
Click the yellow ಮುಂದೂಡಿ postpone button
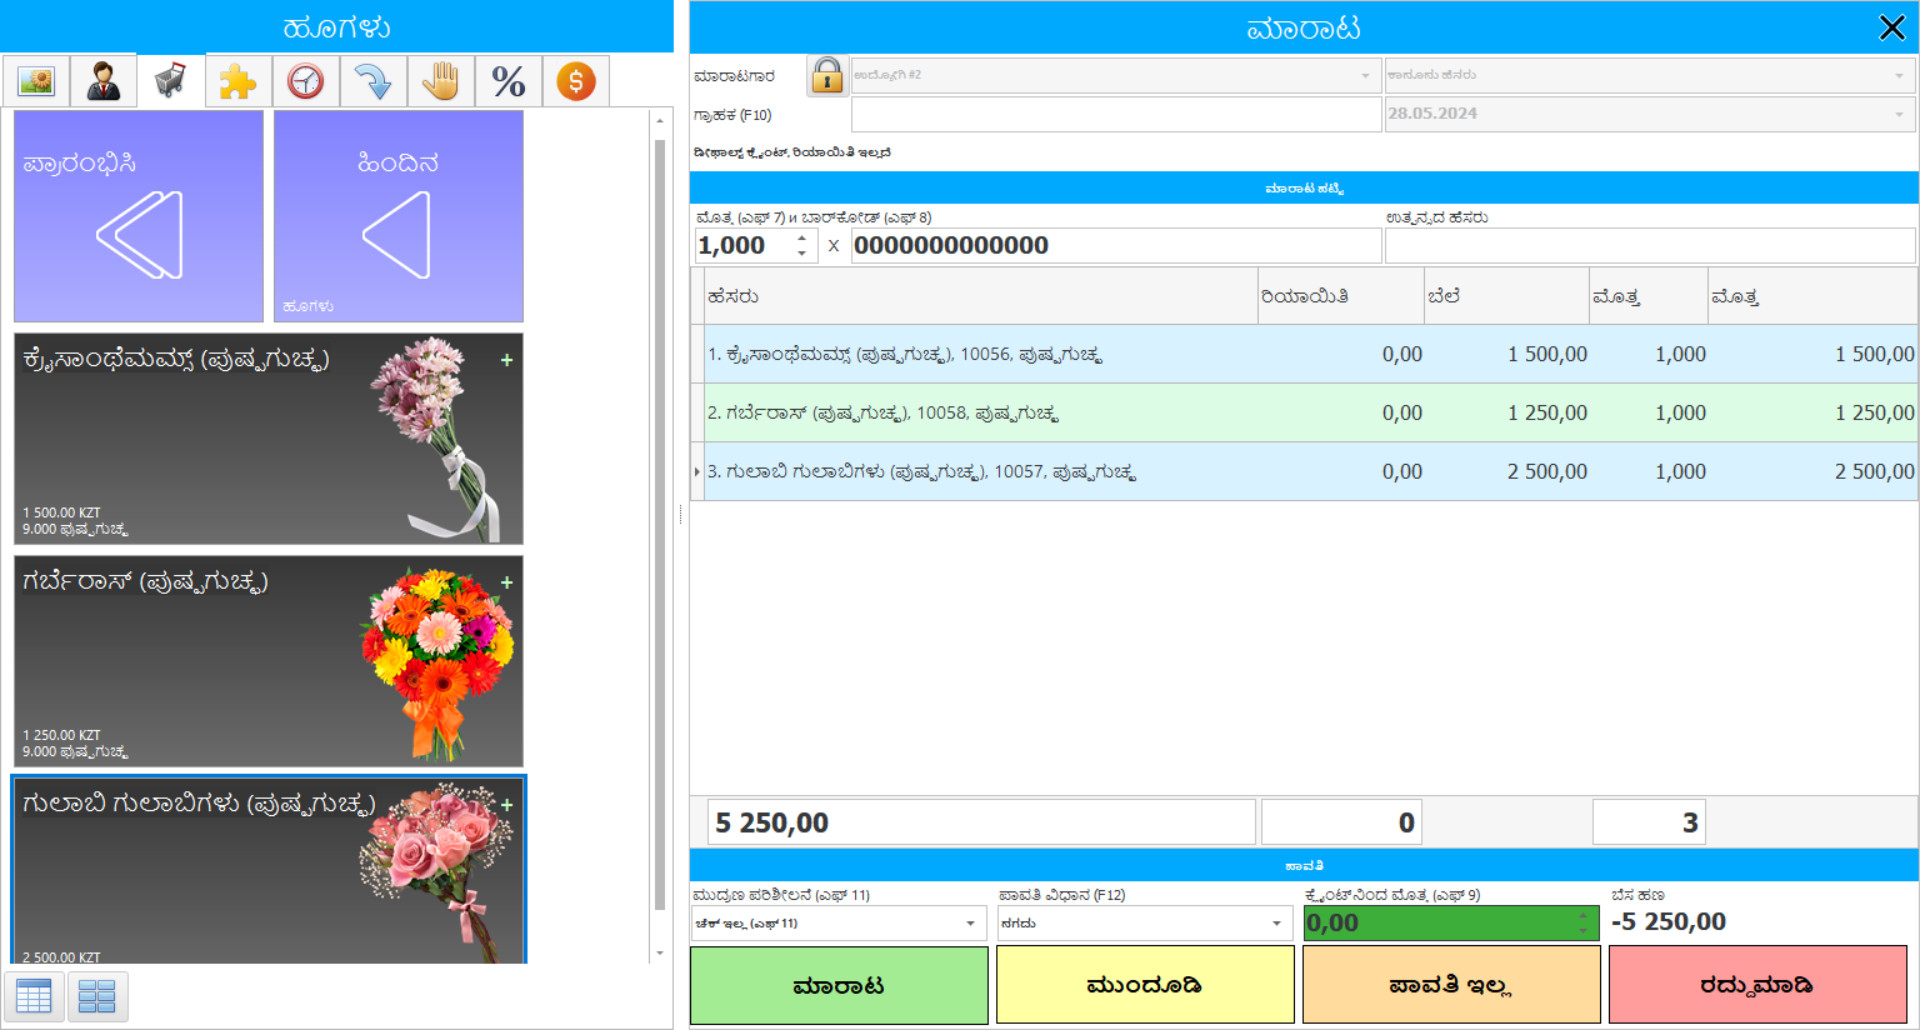tap(1145, 985)
